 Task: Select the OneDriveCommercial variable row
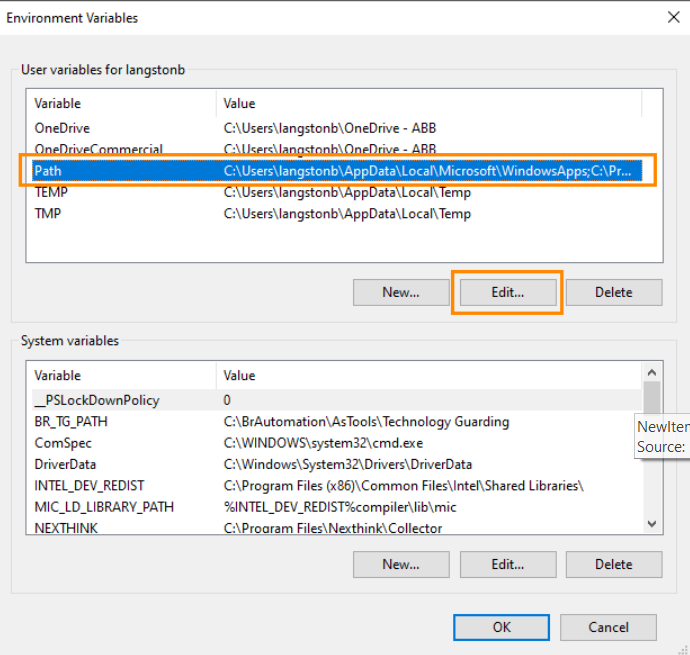[x=98, y=150]
